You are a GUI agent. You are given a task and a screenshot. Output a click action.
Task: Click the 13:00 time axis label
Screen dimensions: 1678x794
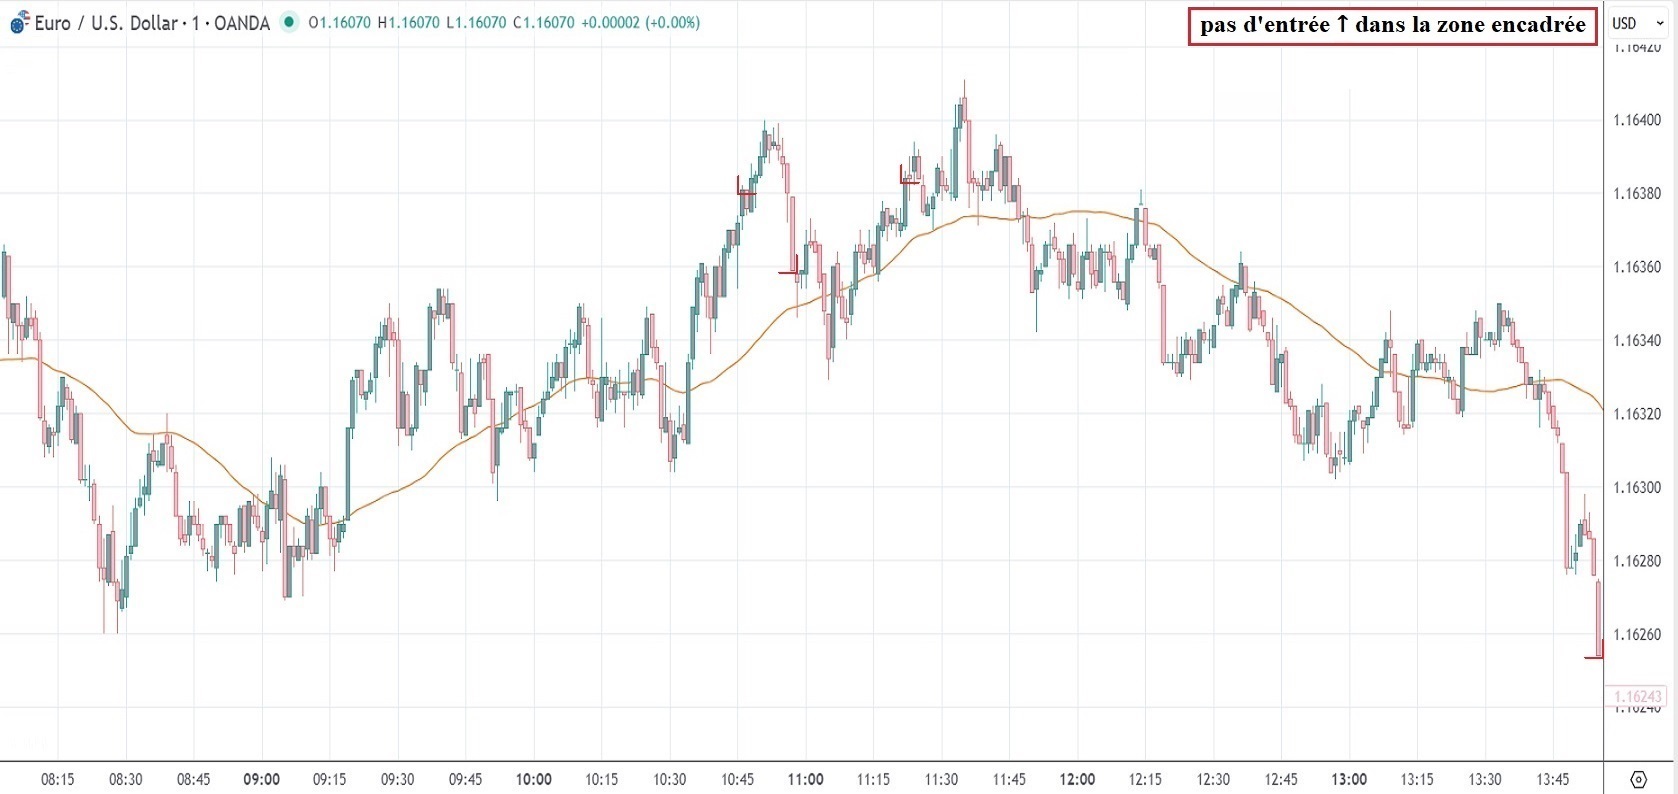tap(1350, 779)
